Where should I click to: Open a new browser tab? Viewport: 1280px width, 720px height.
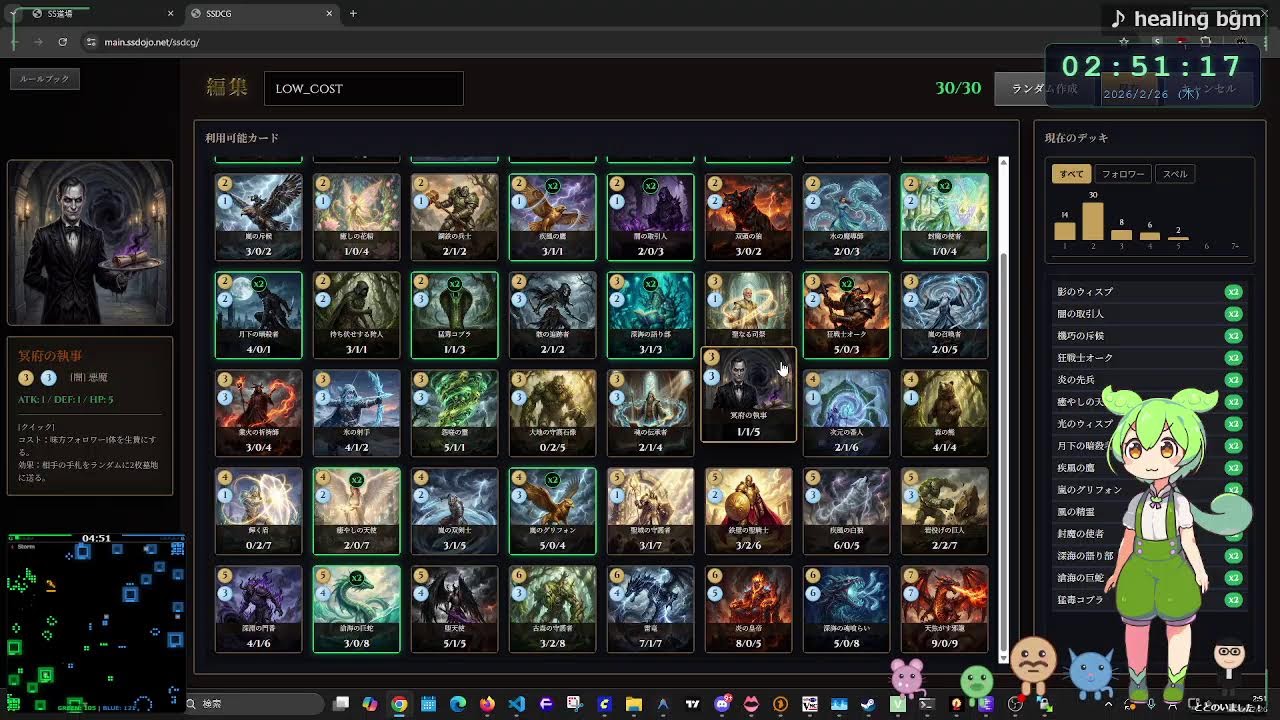(x=353, y=13)
